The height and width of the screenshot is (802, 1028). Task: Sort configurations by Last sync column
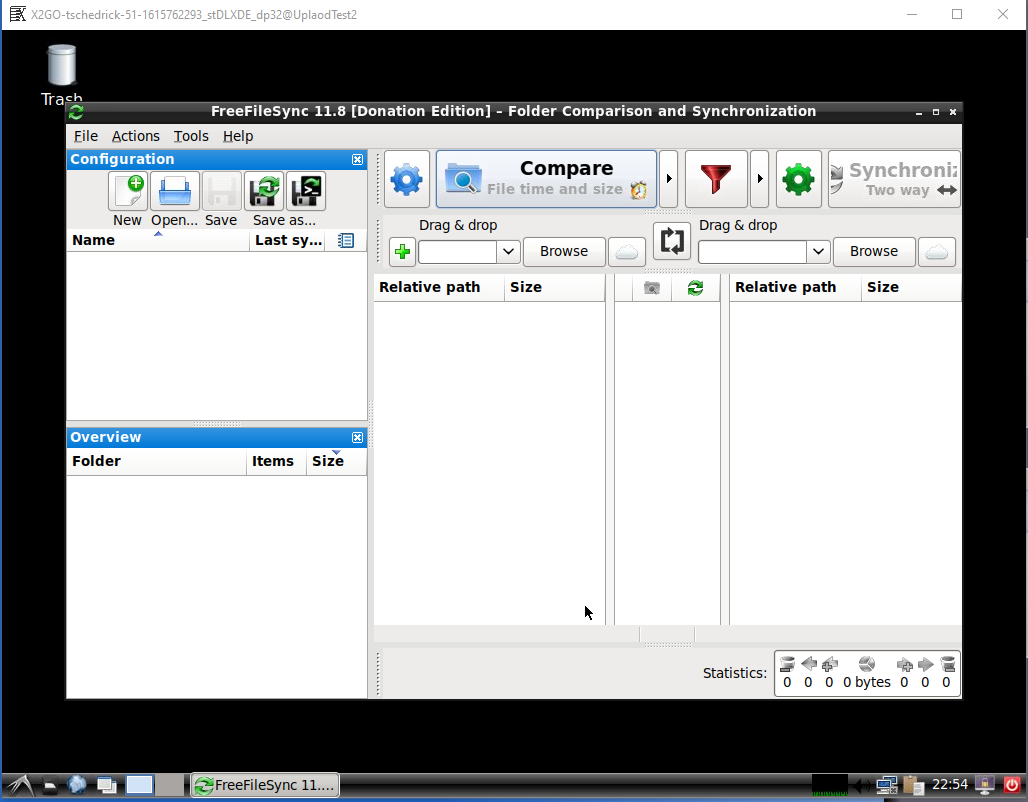[288, 241]
